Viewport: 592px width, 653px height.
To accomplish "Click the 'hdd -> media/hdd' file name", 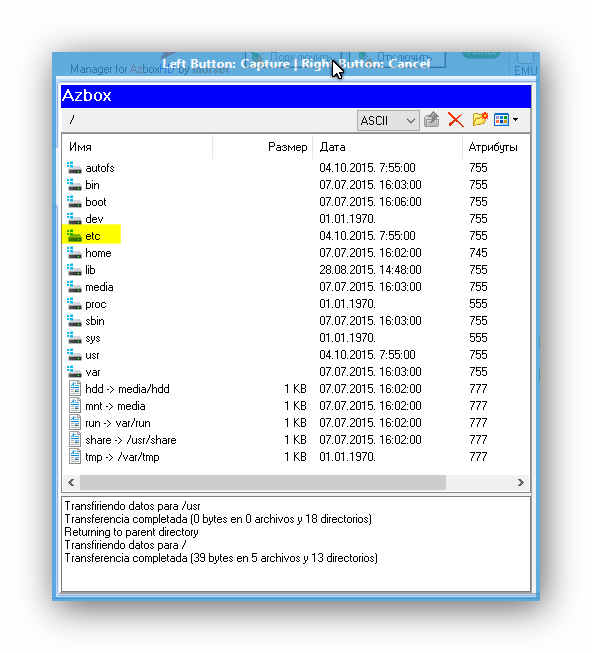I will click(x=127, y=389).
